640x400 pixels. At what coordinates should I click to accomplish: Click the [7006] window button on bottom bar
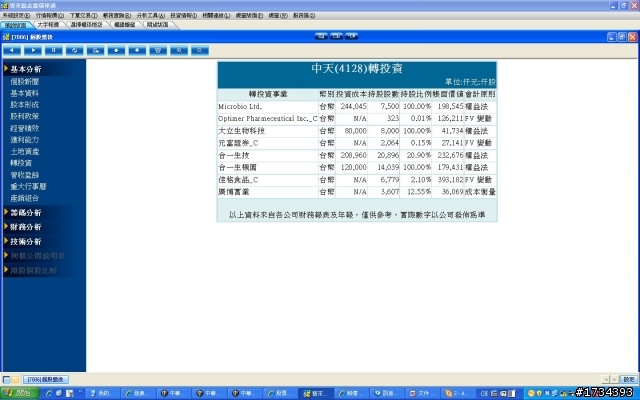pyautogui.click(x=45, y=380)
